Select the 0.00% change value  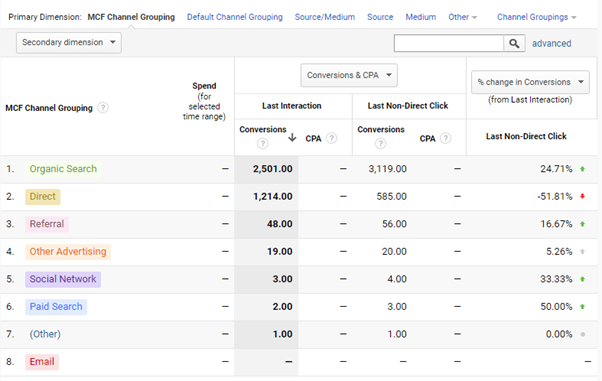[x=559, y=335]
